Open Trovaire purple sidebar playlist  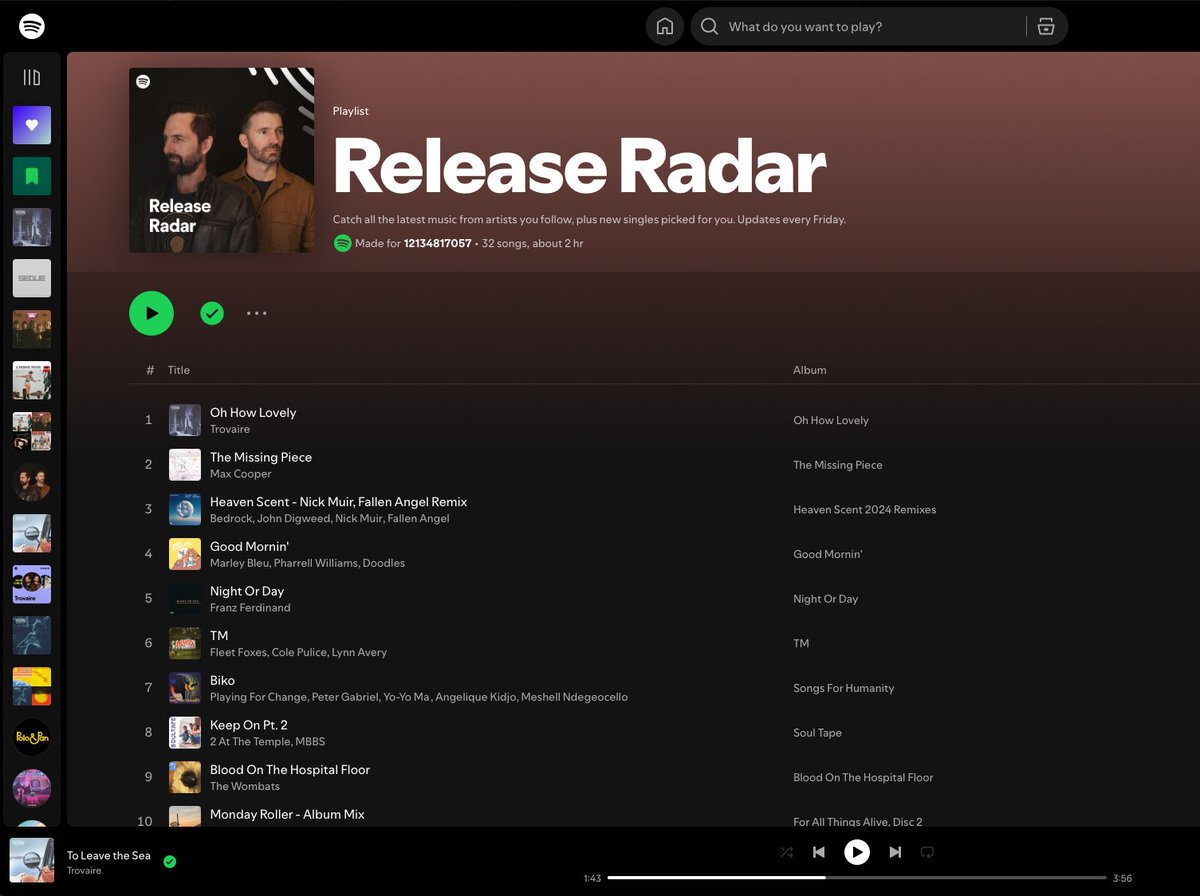click(x=32, y=584)
